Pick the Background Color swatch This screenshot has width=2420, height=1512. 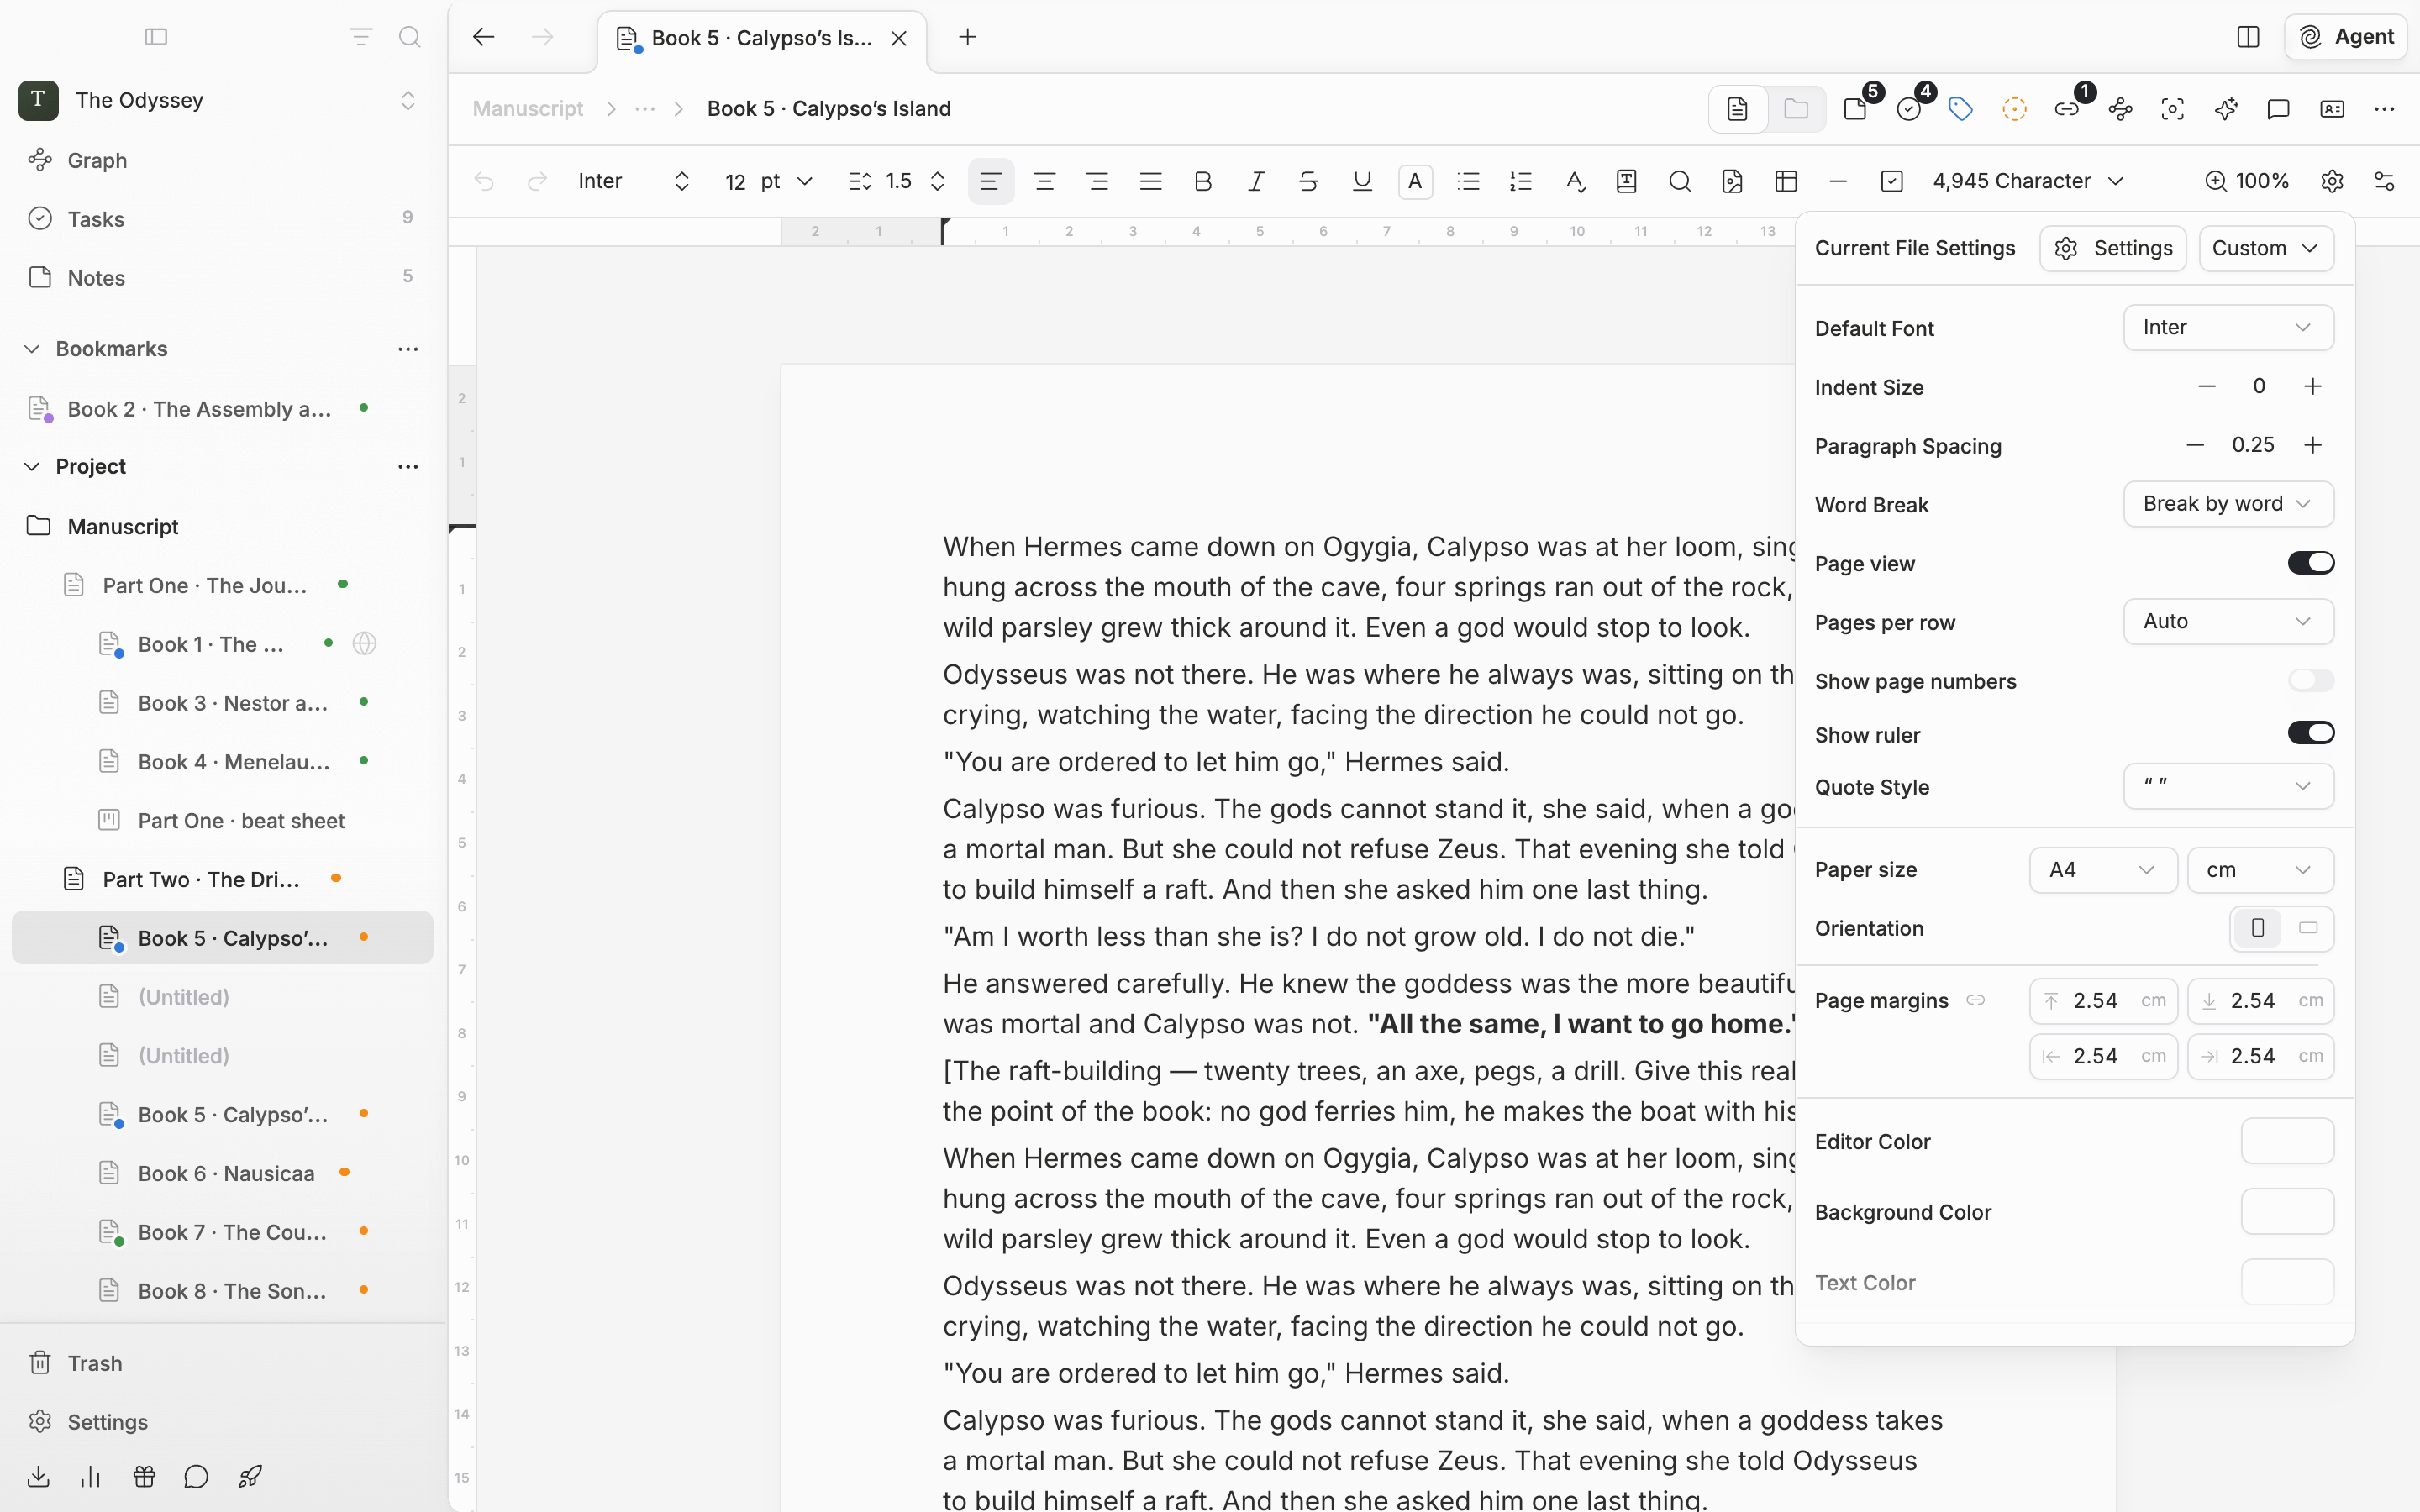pos(2288,1211)
